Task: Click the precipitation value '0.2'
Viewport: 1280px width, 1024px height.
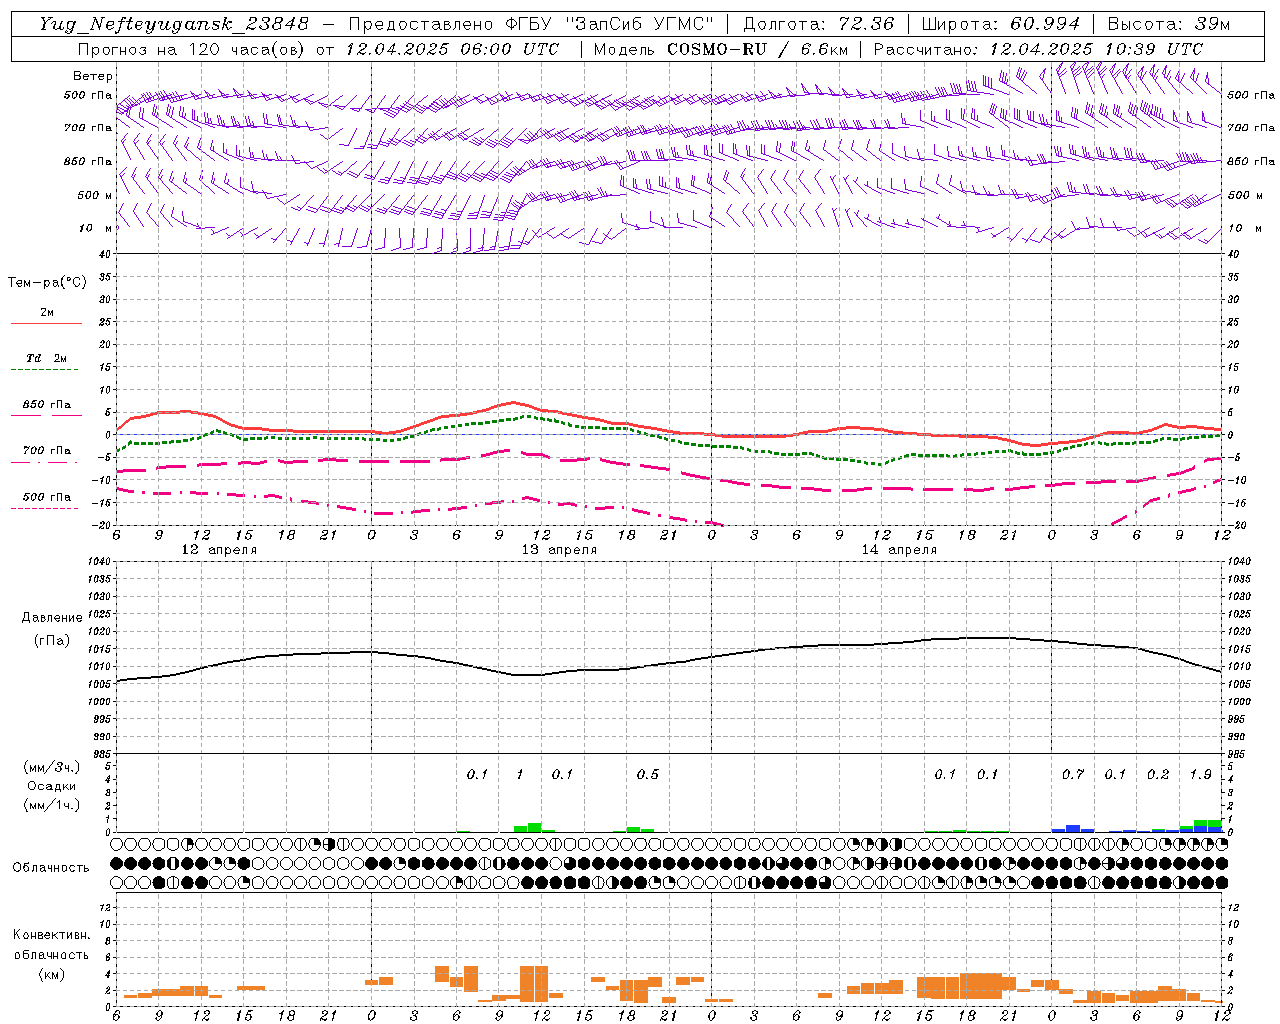Action: pos(1158,774)
